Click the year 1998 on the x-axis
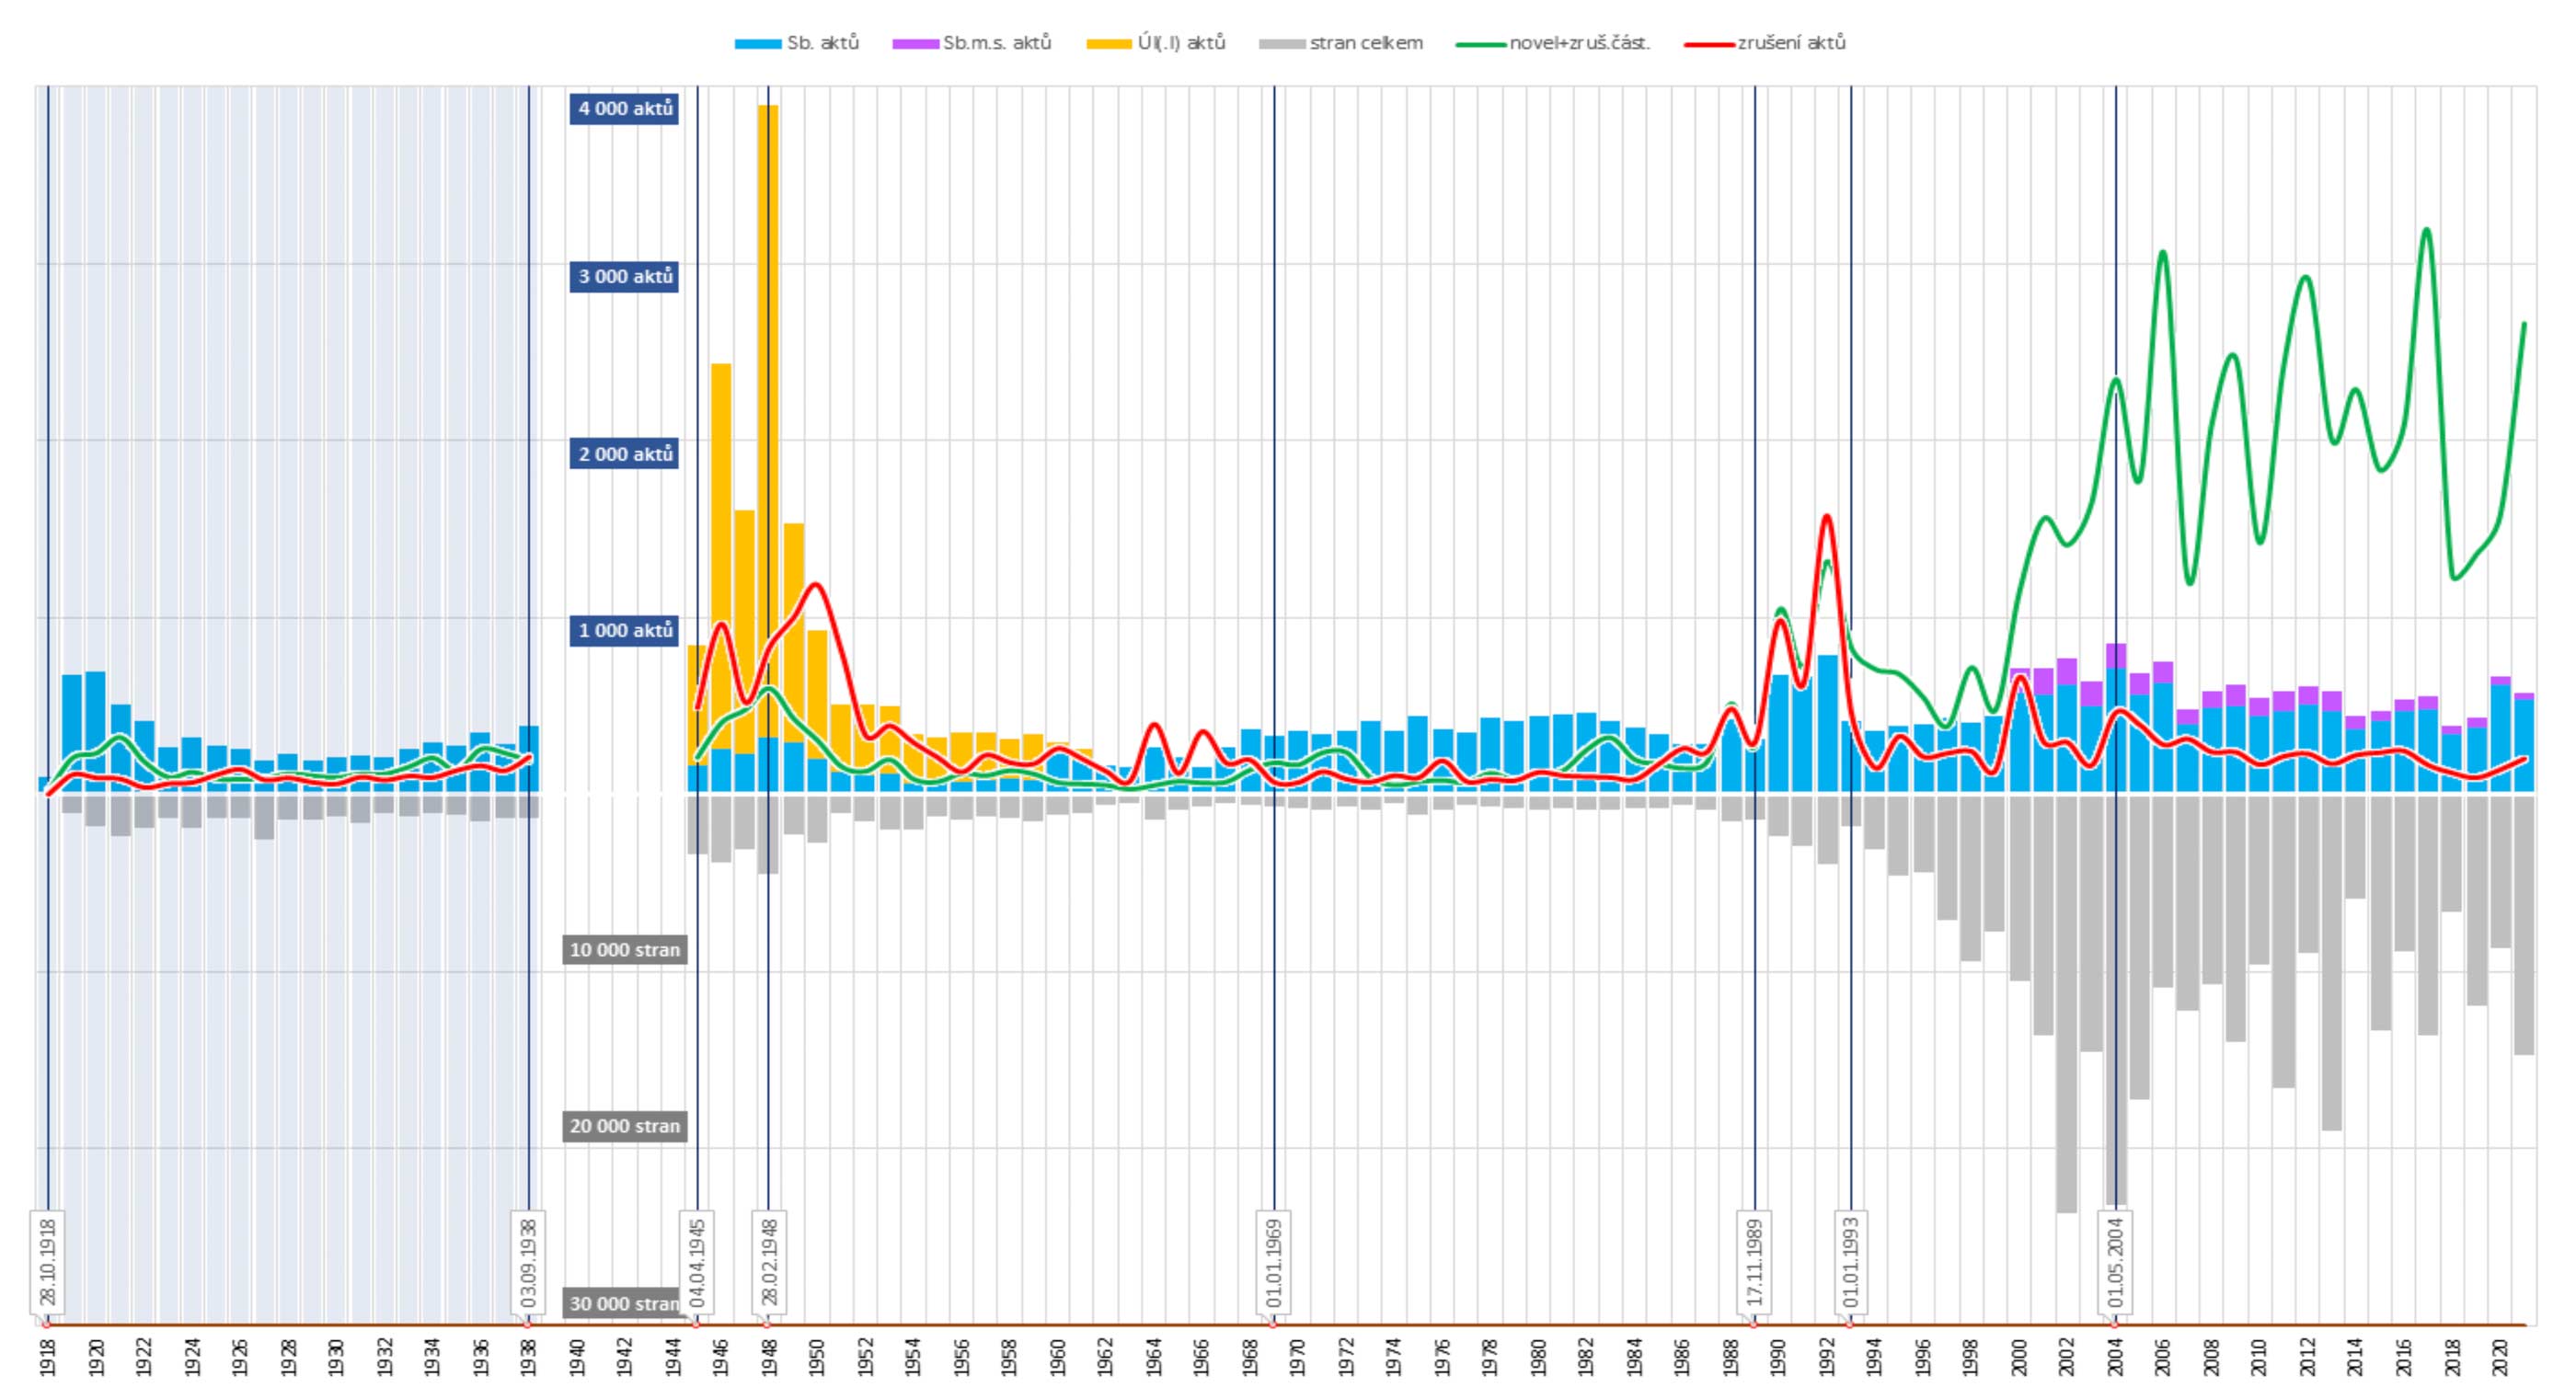The width and height of the screenshot is (2576, 1399). click(1971, 1357)
